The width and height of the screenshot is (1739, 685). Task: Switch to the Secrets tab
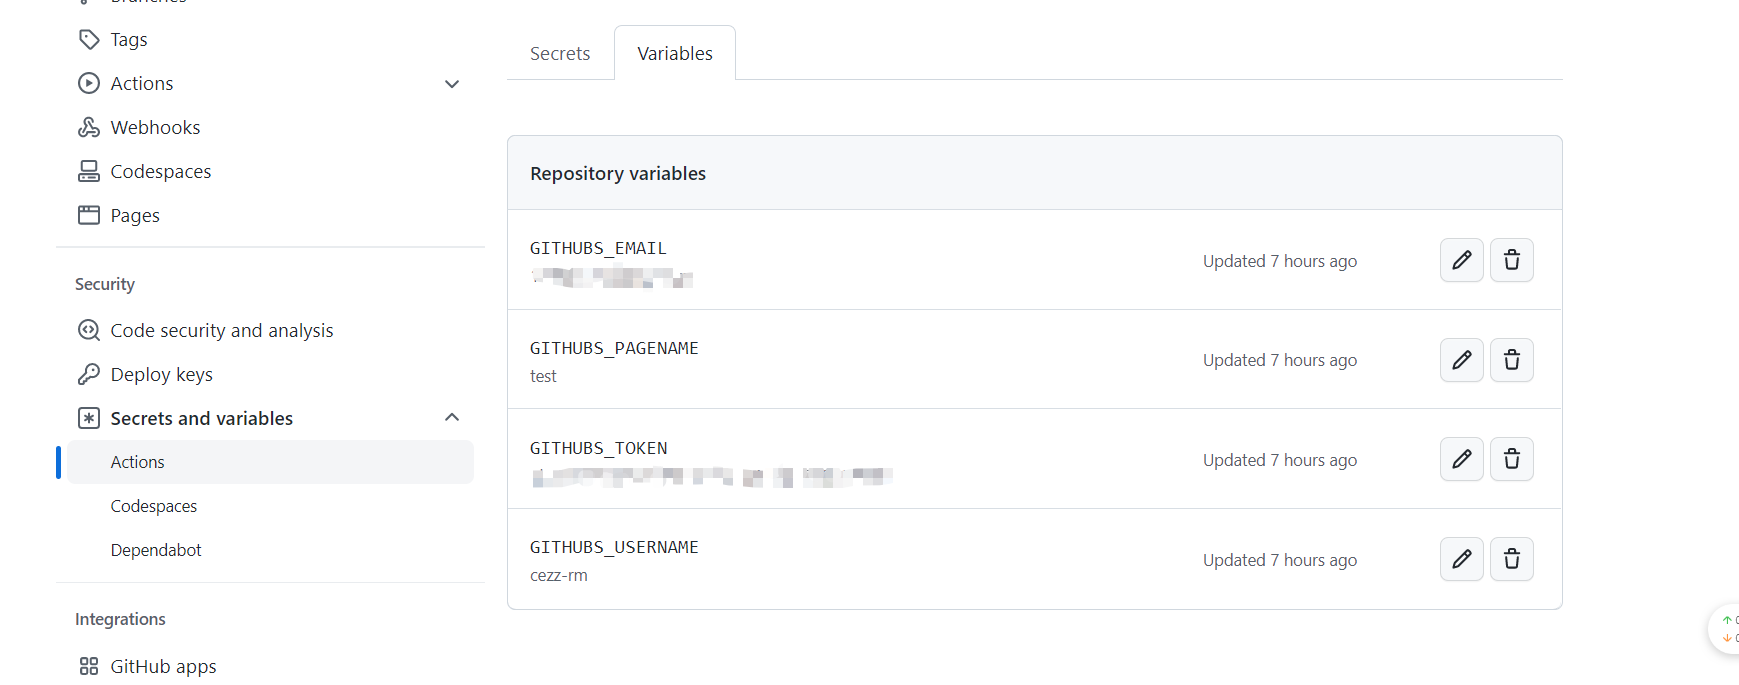click(560, 54)
